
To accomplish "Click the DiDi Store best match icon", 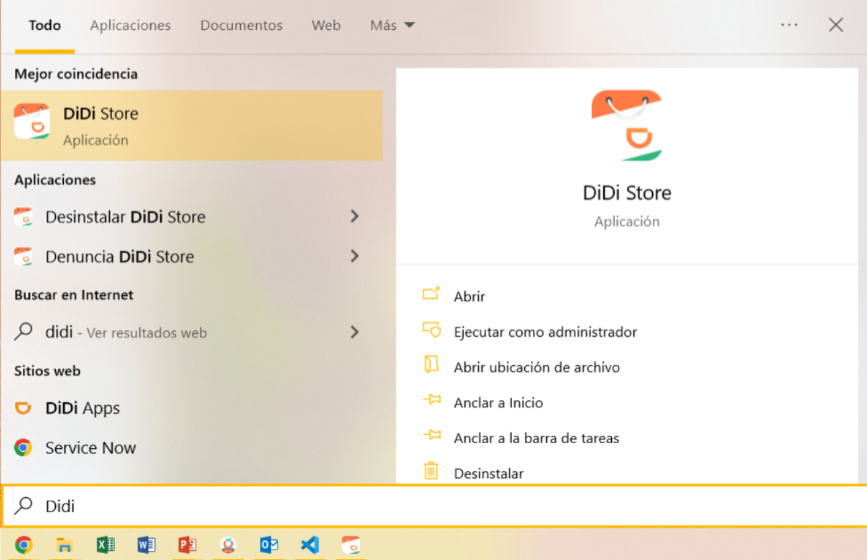I will [x=32, y=121].
